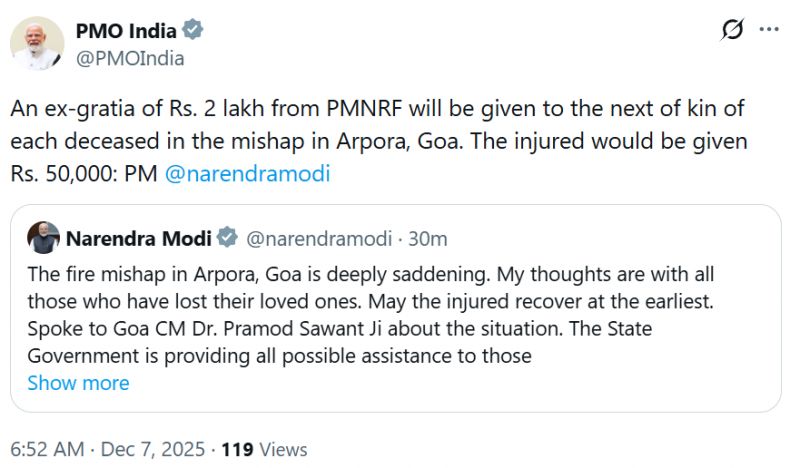The height and width of the screenshot is (468, 800).
Task: Click quoted line 'The fire mishap in Arpora'
Action: [150, 274]
